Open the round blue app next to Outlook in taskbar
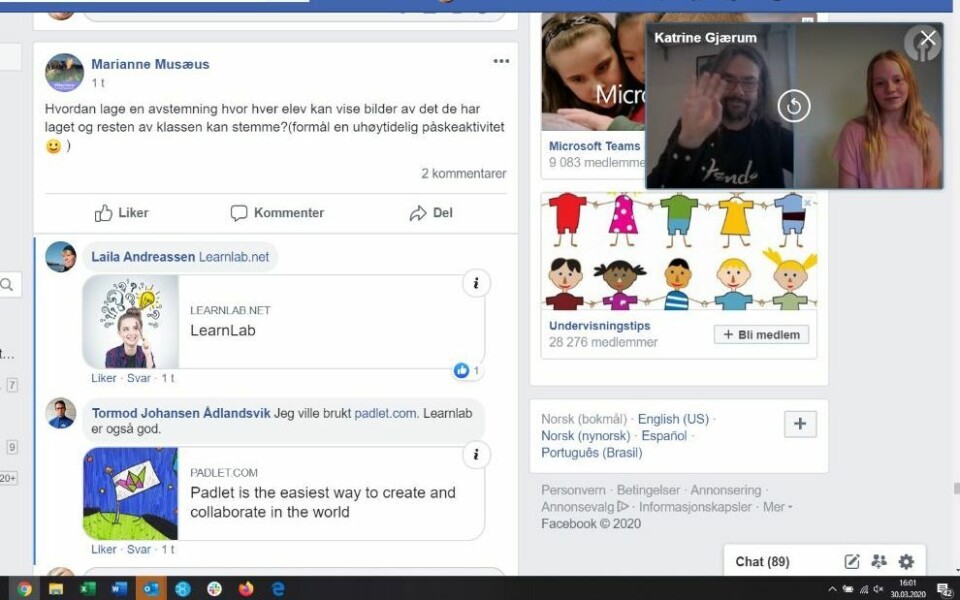Image resolution: width=960 pixels, height=600 pixels. [182, 589]
